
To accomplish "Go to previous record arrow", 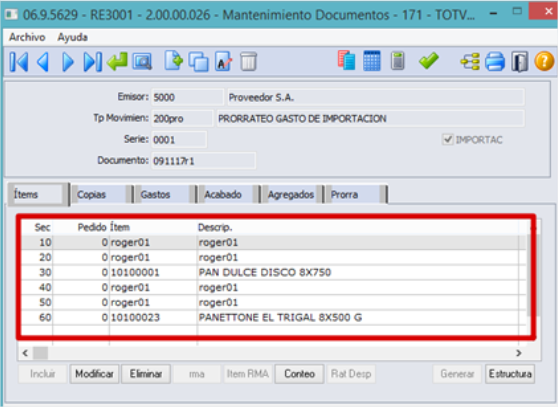I will pos(43,62).
